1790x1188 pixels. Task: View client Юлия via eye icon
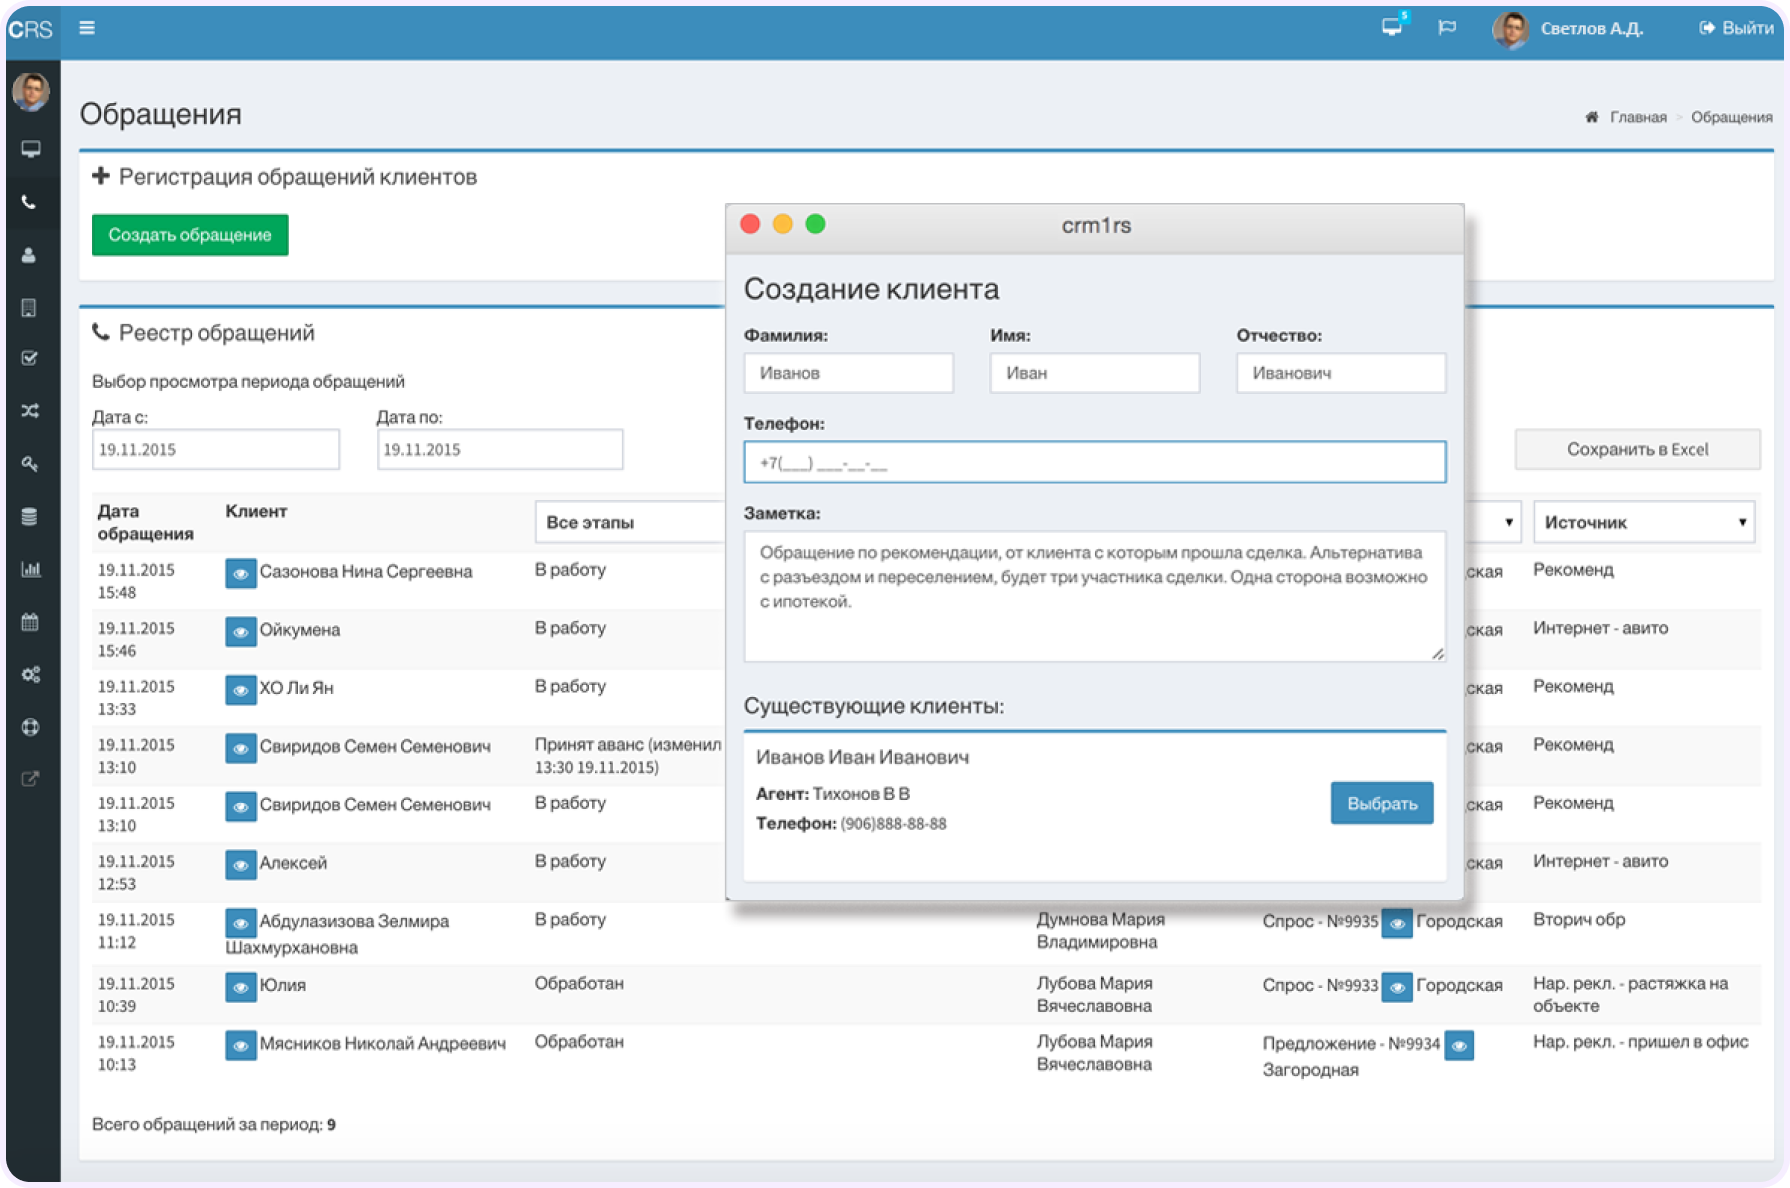[241, 987]
